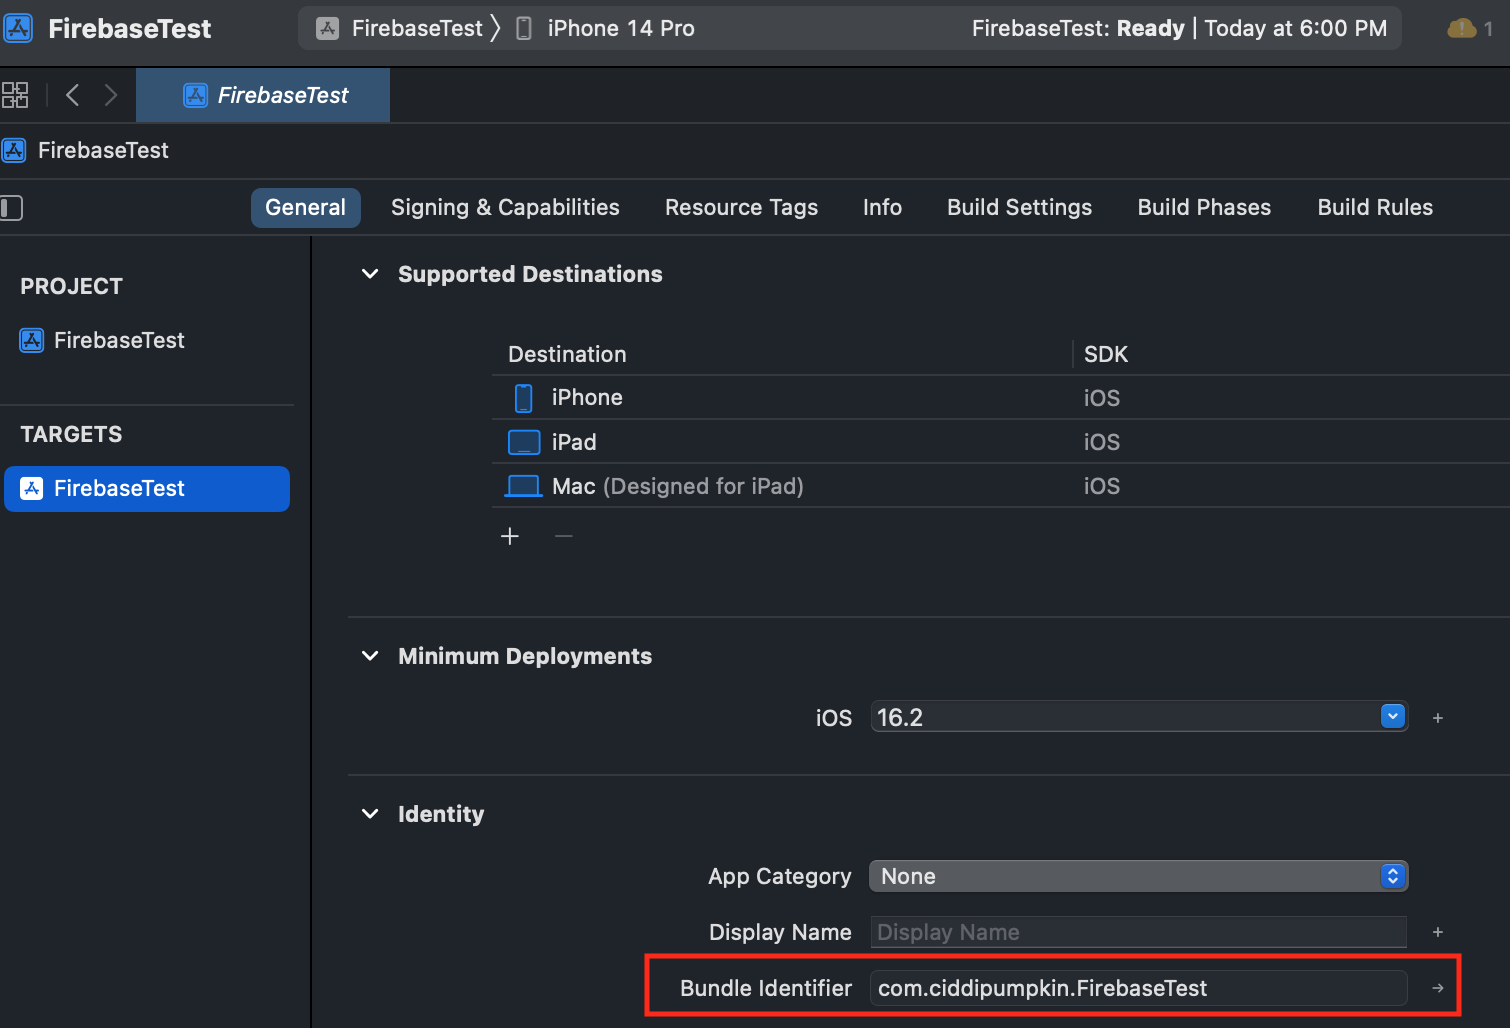Open the related items grid icon

click(x=14, y=95)
